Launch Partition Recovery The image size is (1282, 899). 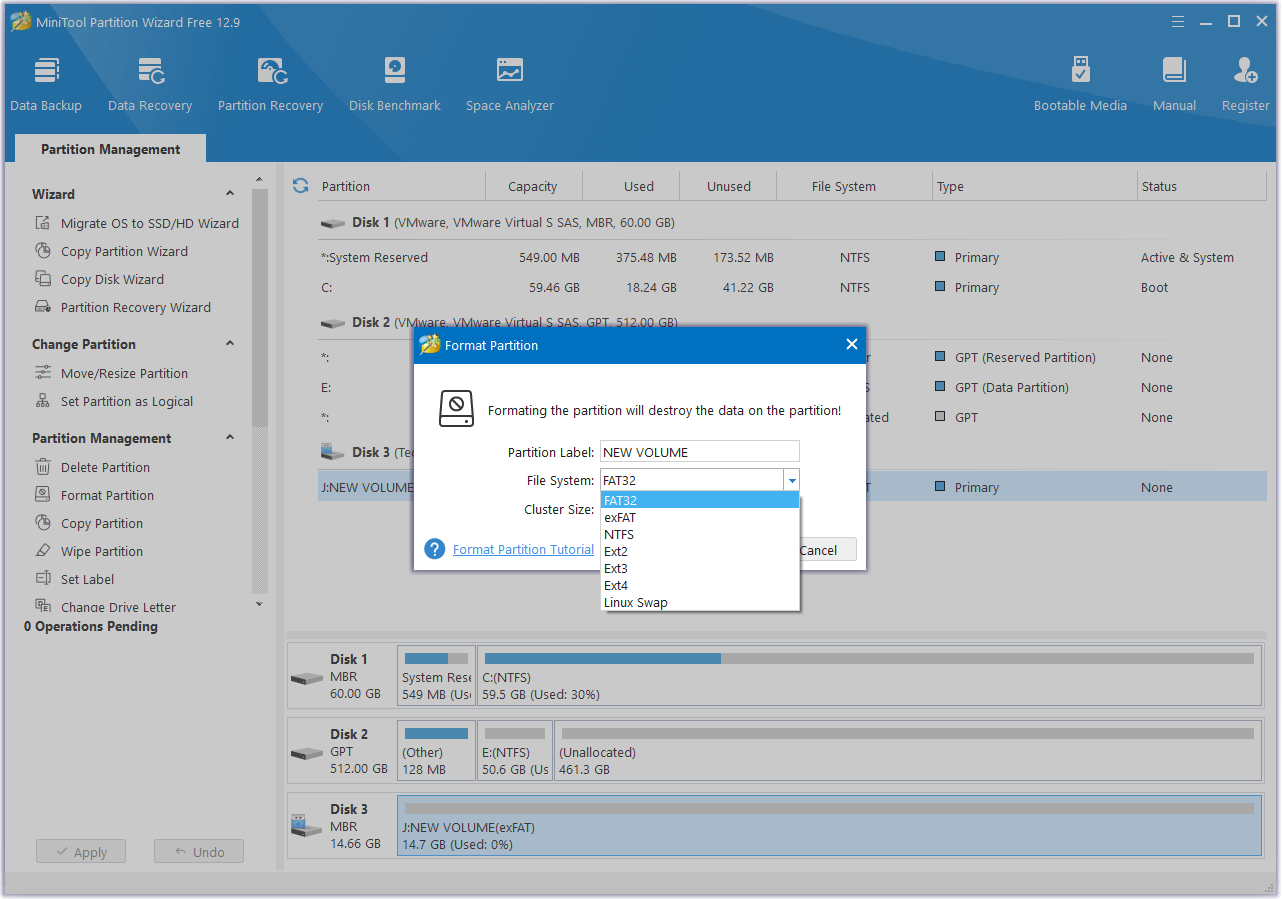[270, 84]
